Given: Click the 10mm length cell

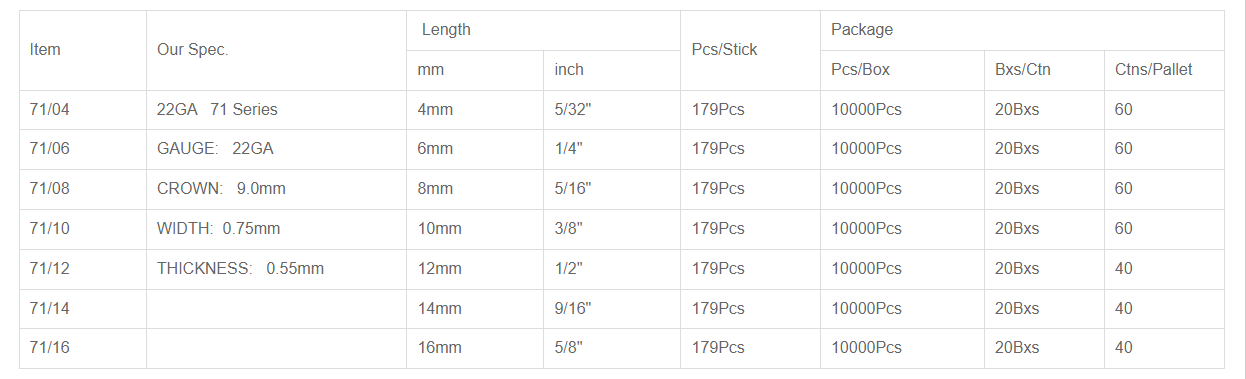Looking at the screenshot, I should 475,229.
